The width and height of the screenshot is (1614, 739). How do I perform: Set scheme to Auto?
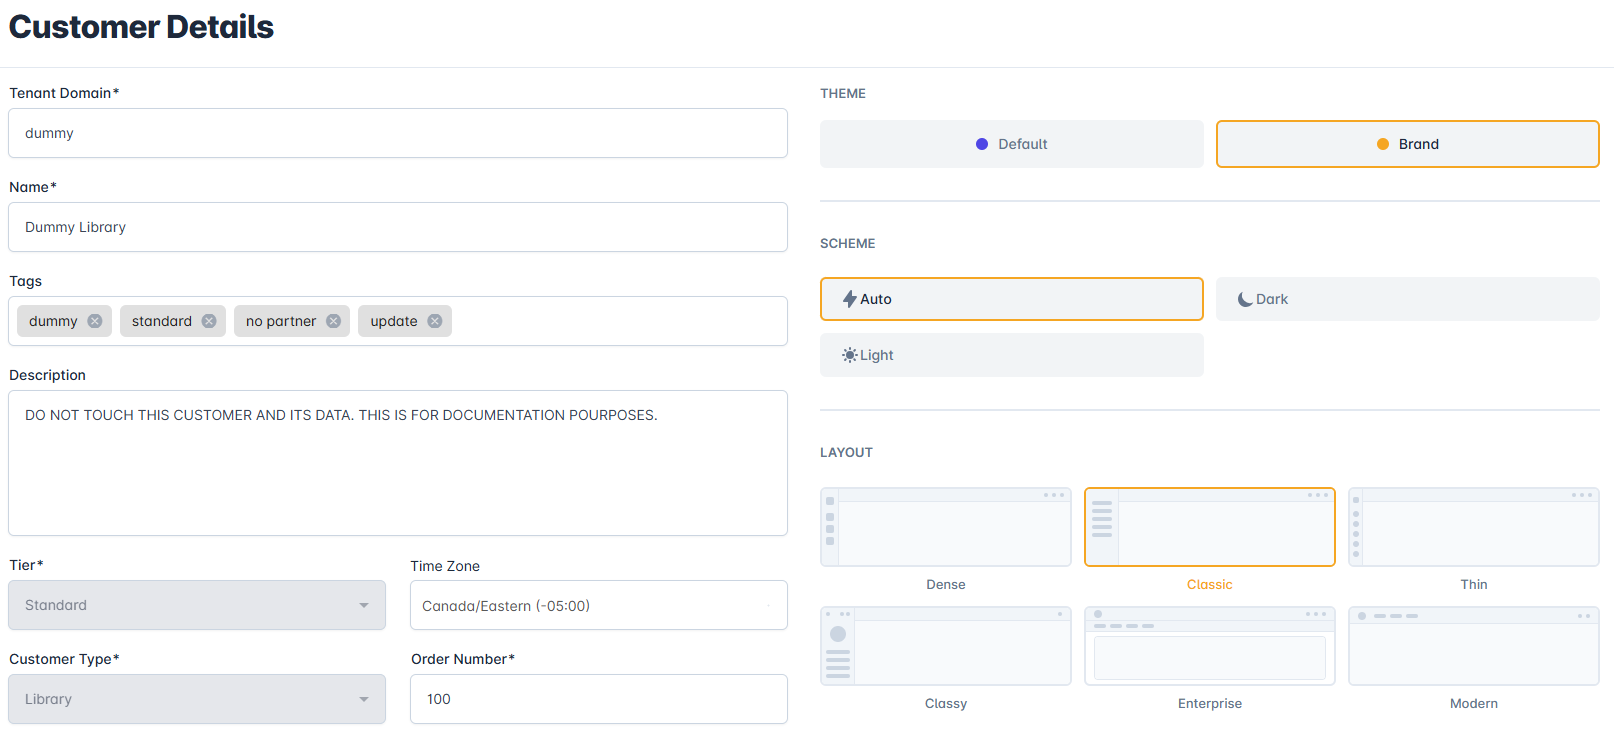click(x=1011, y=299)
